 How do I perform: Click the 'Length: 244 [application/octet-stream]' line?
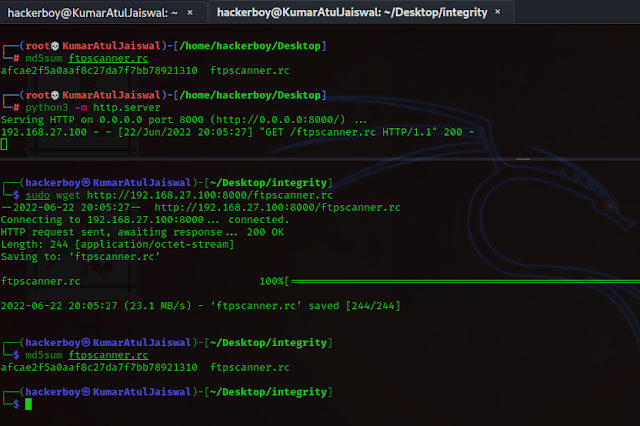[x=118, y=244]
